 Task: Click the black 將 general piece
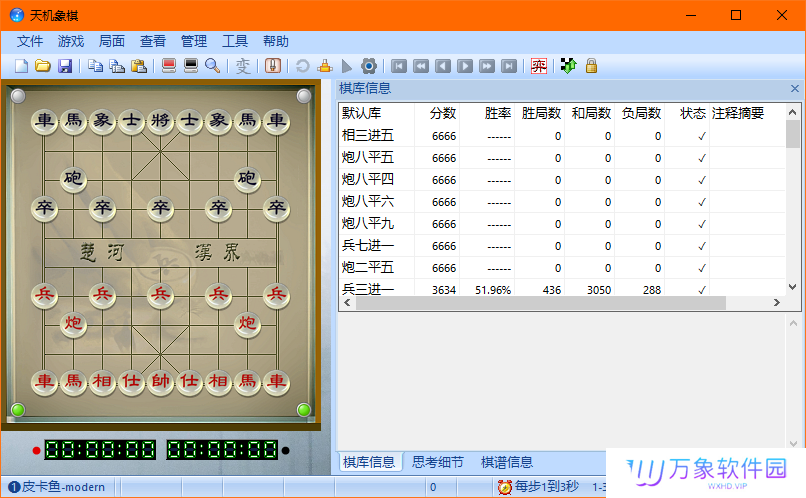coord(160,121)
